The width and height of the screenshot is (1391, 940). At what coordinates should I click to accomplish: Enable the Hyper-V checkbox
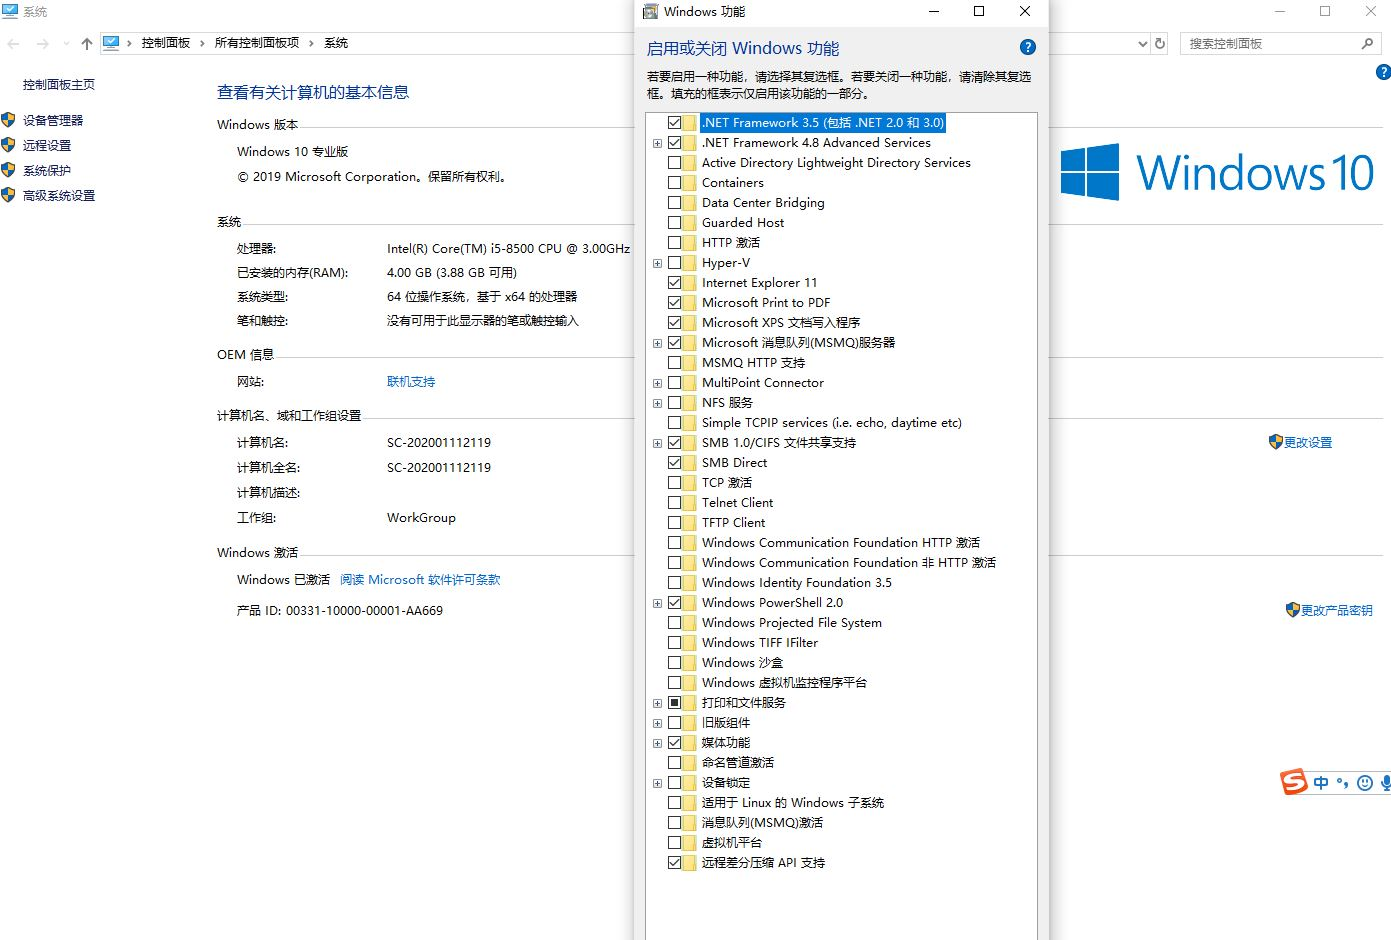point(674,263)
